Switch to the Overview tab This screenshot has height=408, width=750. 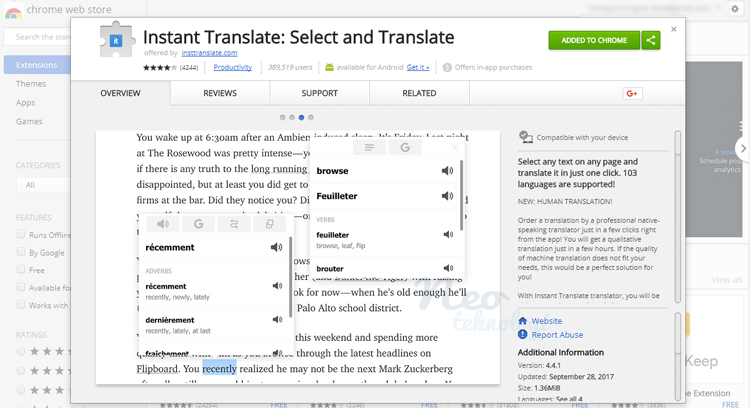(121, 93)
